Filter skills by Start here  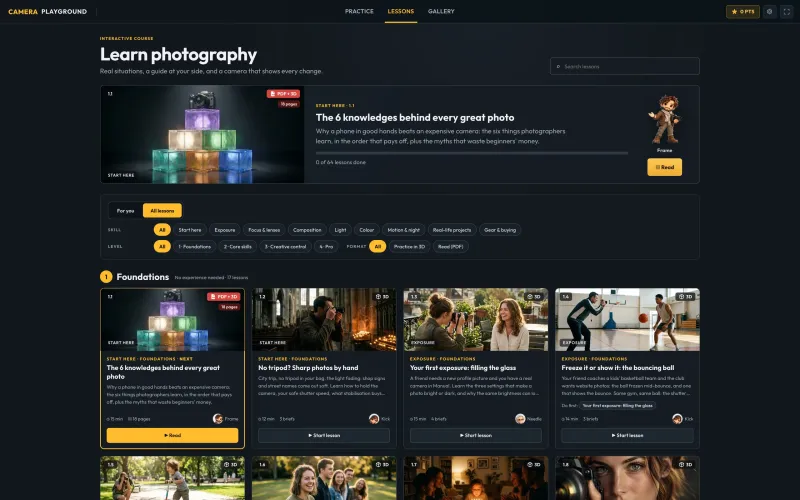[x=190, y=230]
